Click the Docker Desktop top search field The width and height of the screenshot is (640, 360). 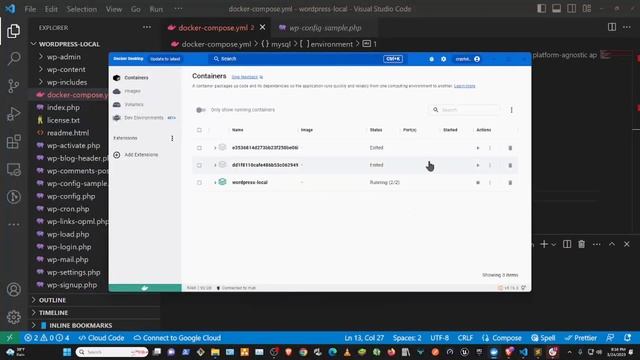308,59
